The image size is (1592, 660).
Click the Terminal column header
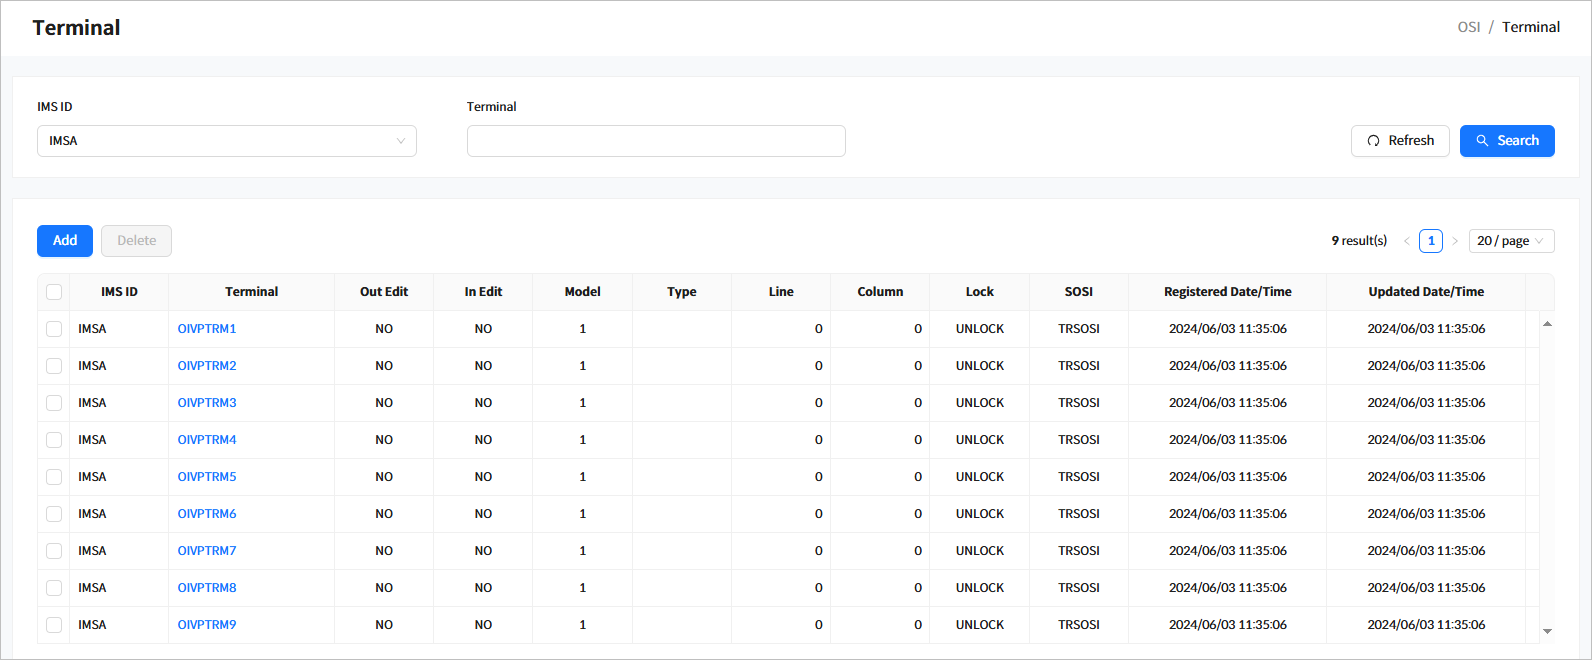point(251,292)
